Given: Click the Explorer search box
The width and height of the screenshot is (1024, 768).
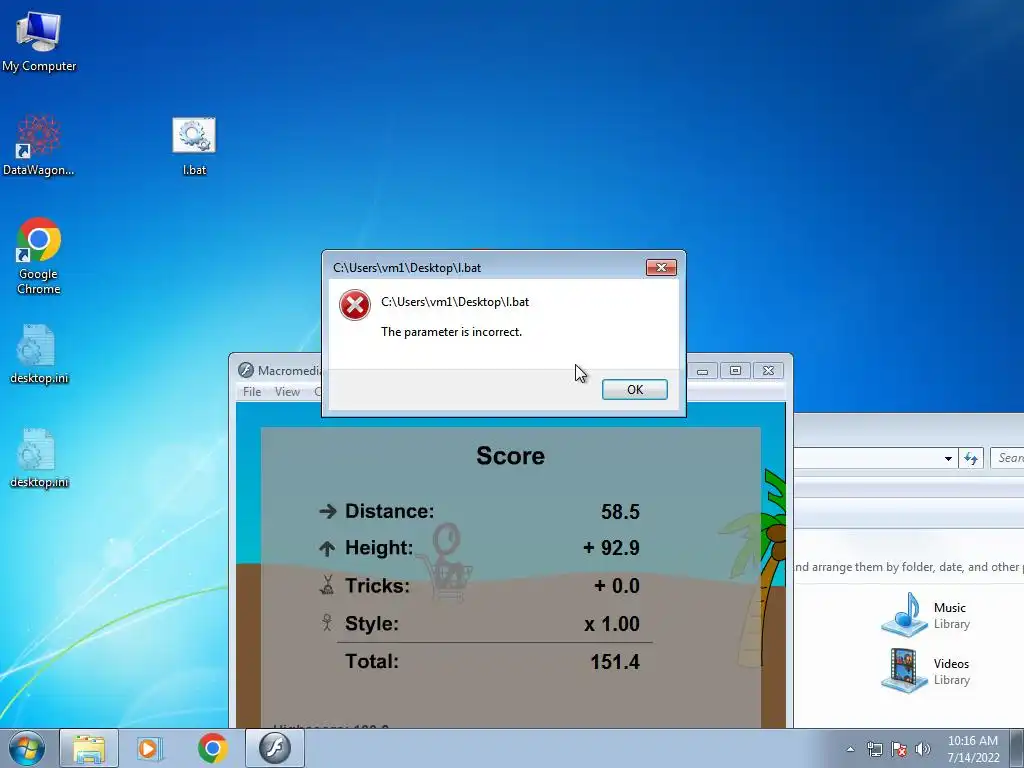Looking at the screenshot, I should 1007,458.
